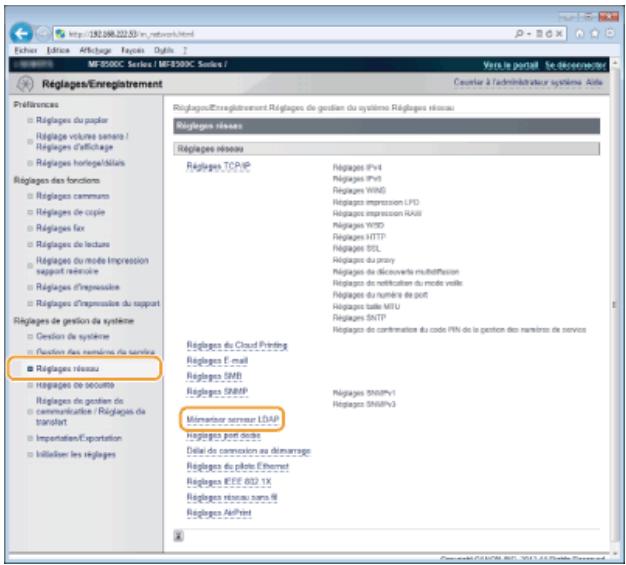Click the search magnifier icon in address bar
The image size is (626, 565).
pos(519,34)
